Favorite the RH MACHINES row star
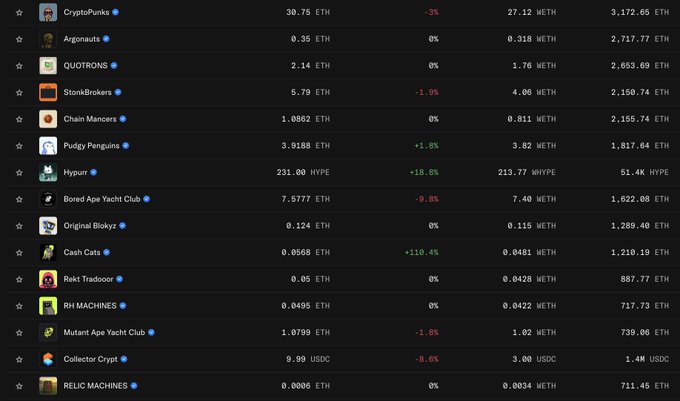The image size is (680, 401). click(19, 306)
